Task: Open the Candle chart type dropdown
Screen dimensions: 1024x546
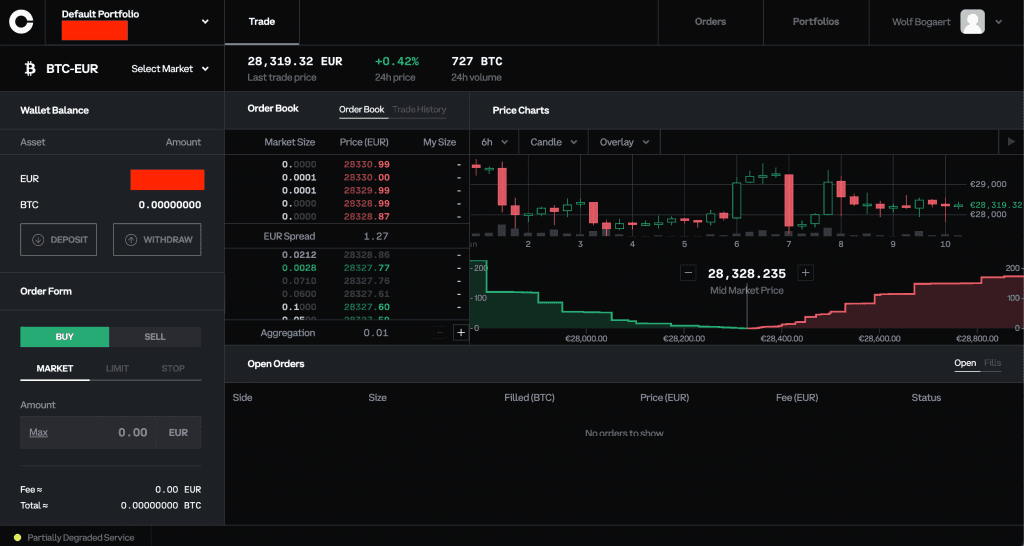Action: point(553,142)
